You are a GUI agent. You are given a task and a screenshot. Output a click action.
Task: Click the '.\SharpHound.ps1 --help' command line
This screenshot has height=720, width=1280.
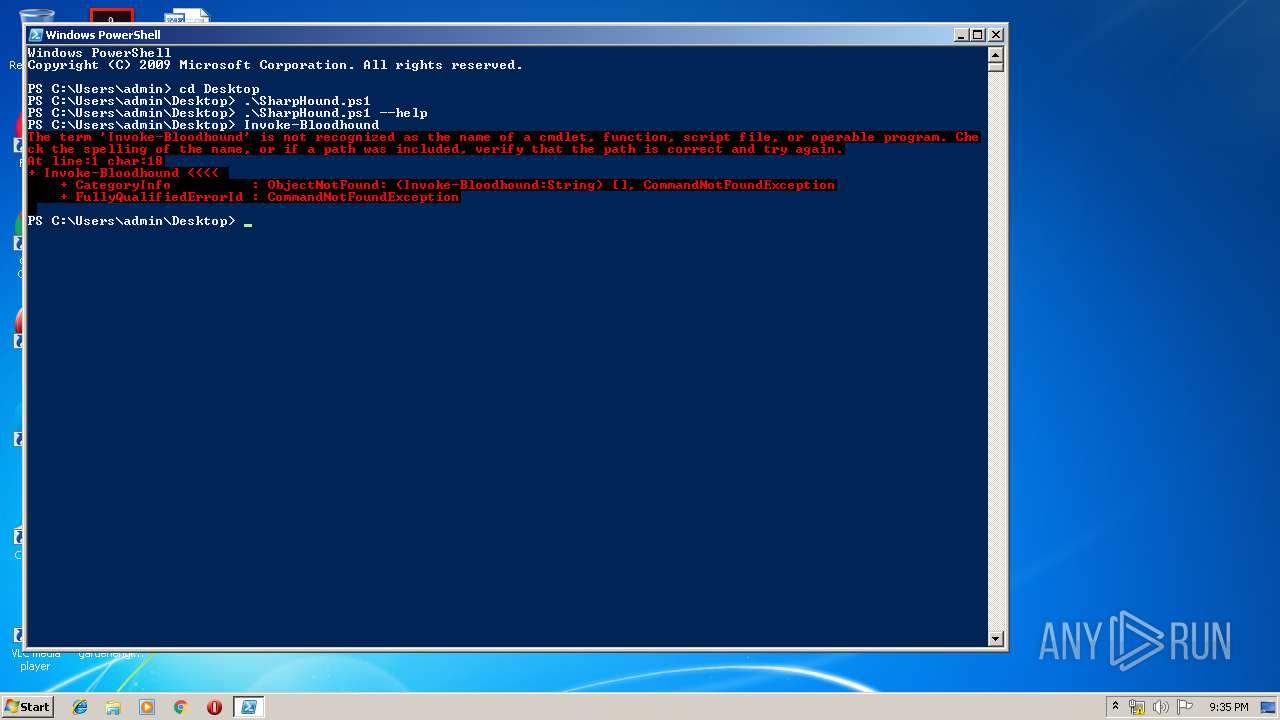(228, 113)
